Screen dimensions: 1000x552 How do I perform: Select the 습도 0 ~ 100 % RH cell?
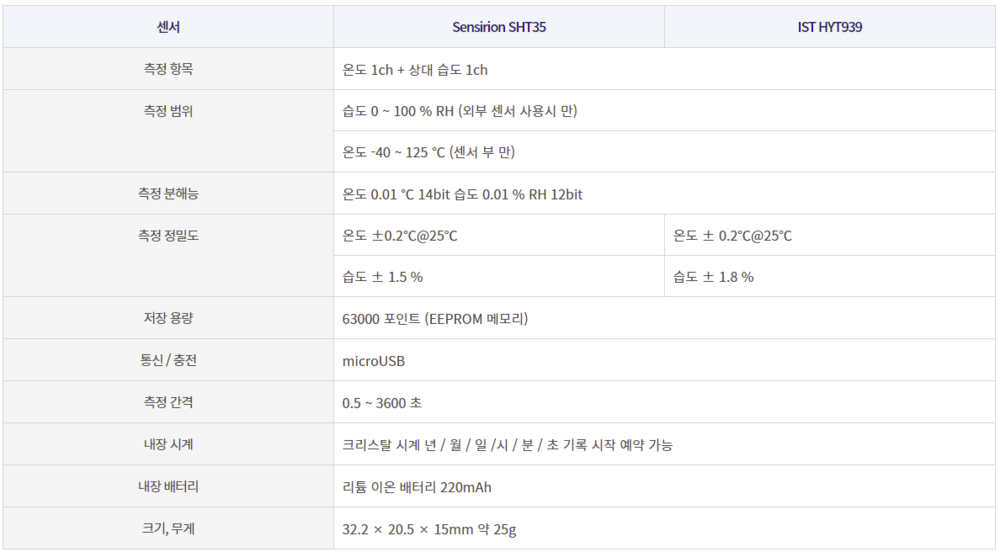(x=459, y=111)
